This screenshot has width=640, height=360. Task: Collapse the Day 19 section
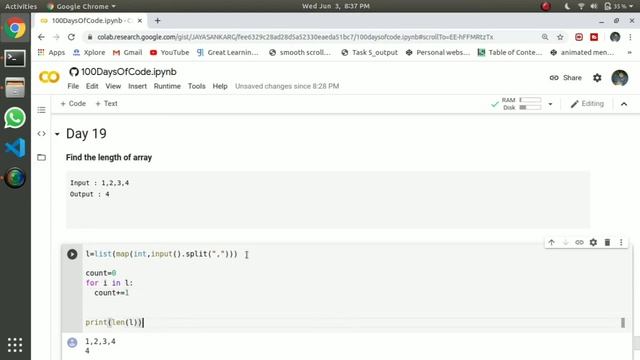click(57, 134)
